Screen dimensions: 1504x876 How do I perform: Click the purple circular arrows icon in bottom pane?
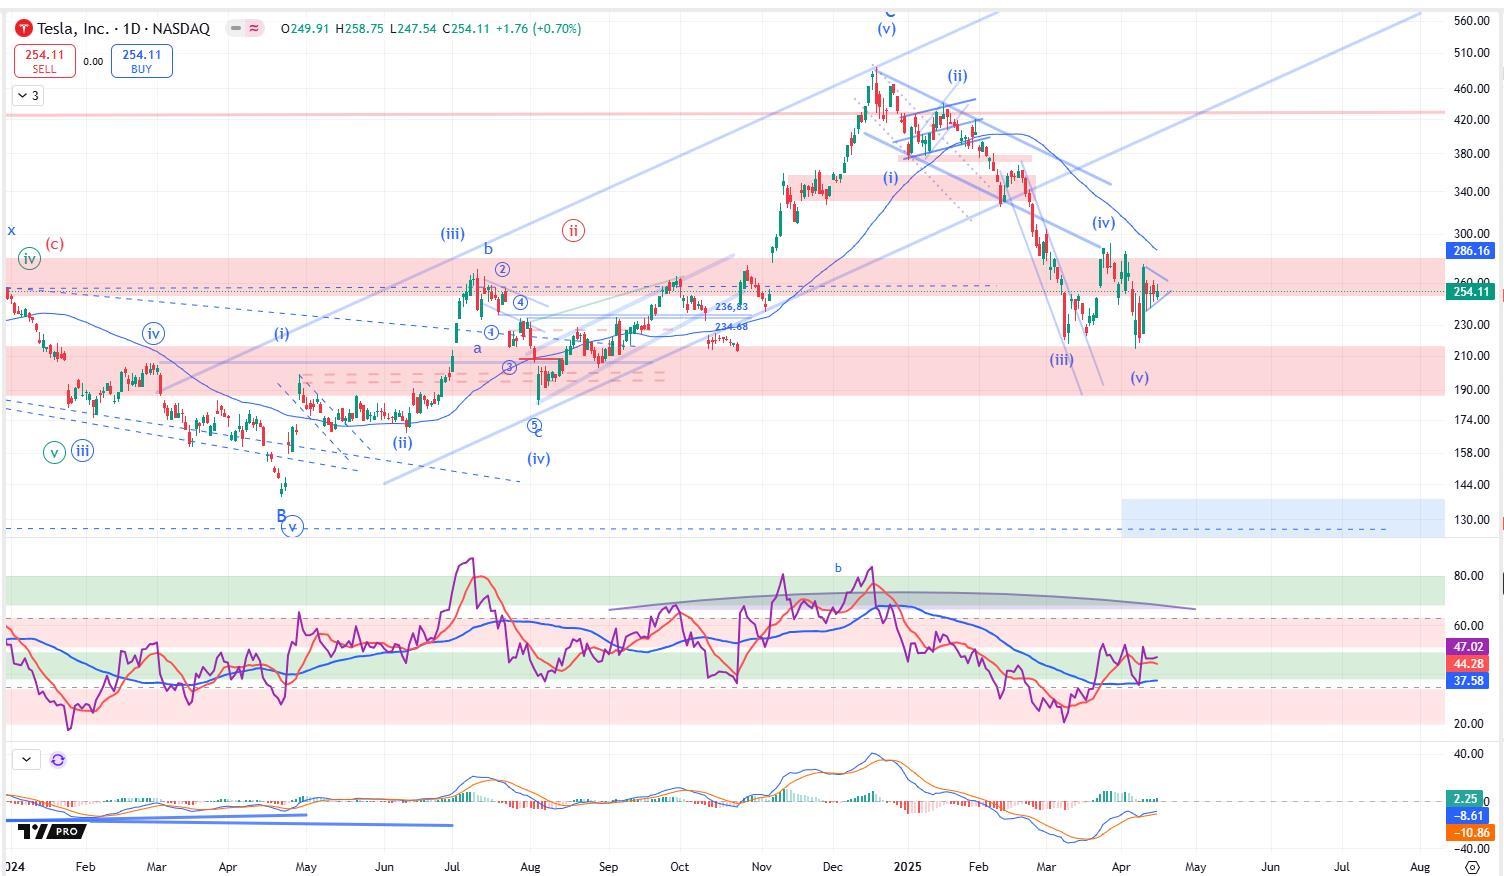coord(58,760)
